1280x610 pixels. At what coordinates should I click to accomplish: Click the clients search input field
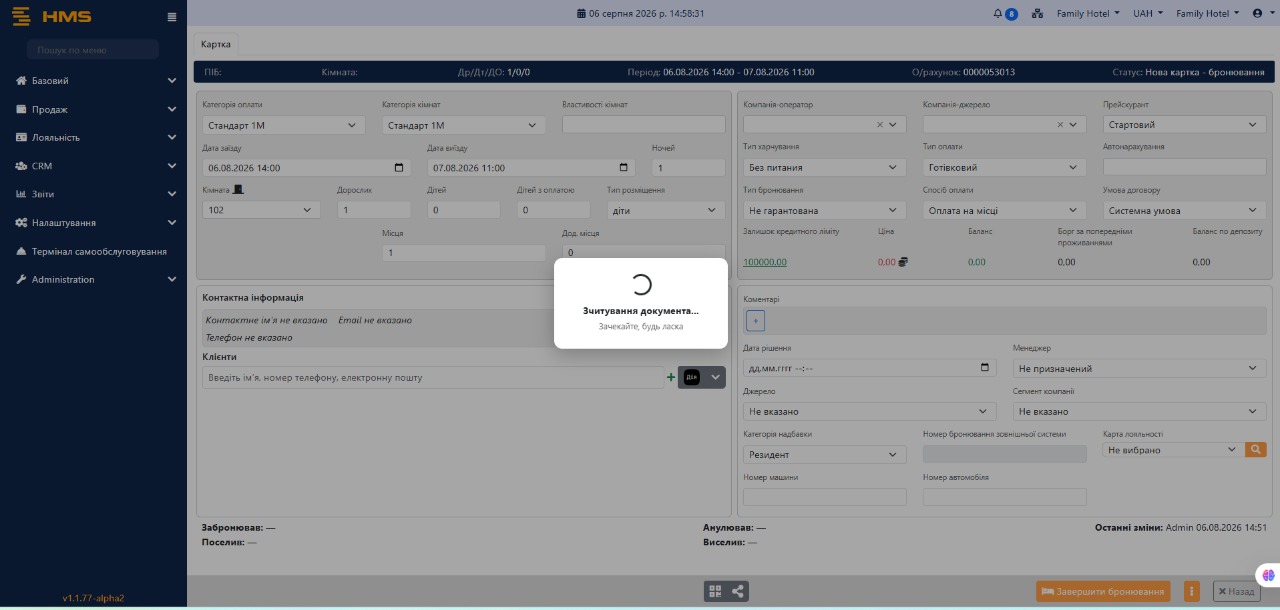(432, 377)
